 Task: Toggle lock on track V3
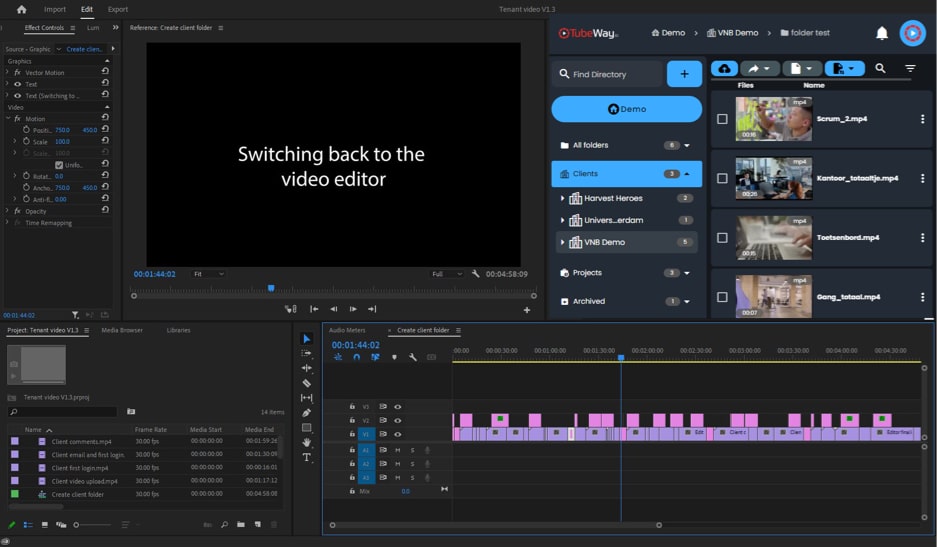[352, 407]
